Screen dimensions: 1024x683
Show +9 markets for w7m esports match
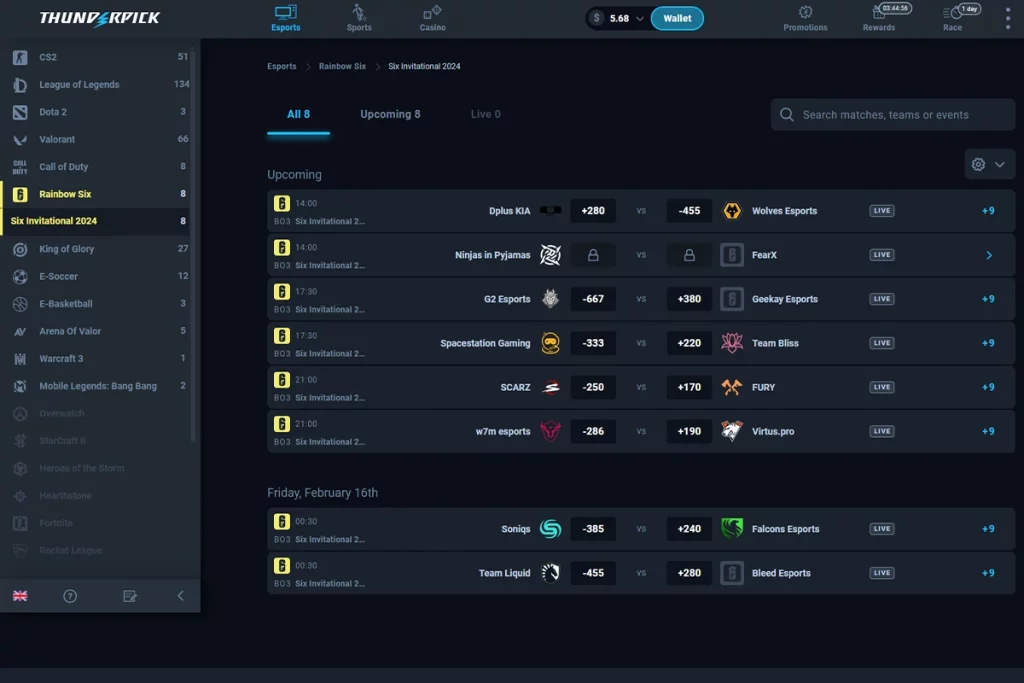(988, 431)
